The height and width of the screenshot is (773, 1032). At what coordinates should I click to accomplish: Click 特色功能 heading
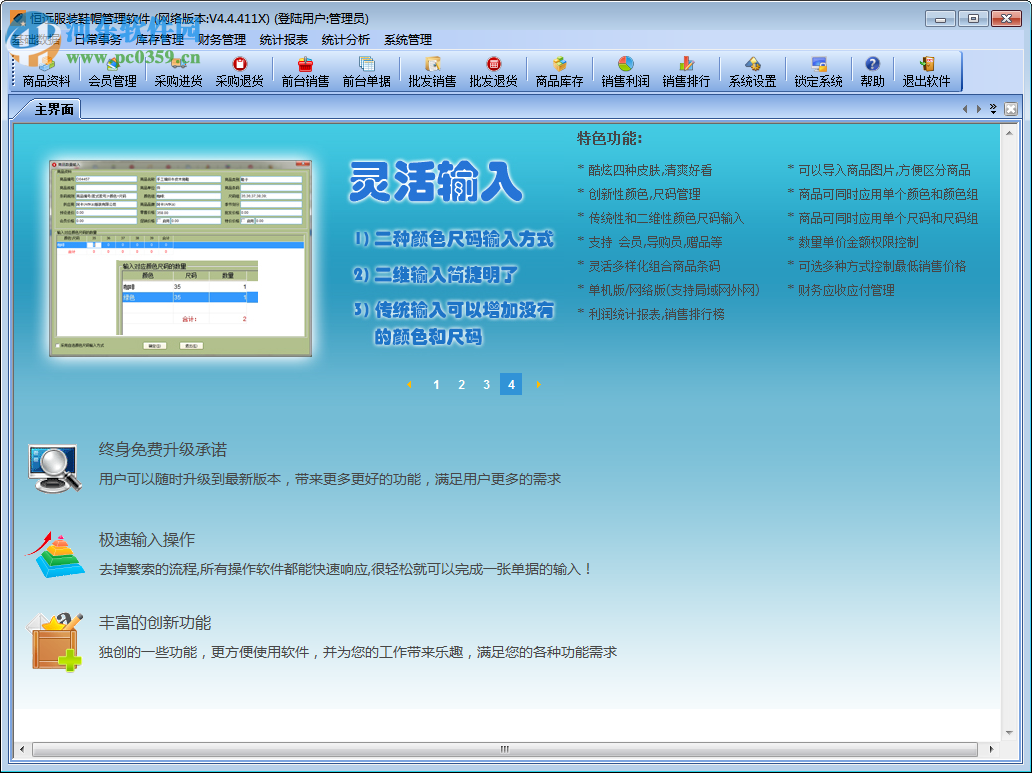609,138
